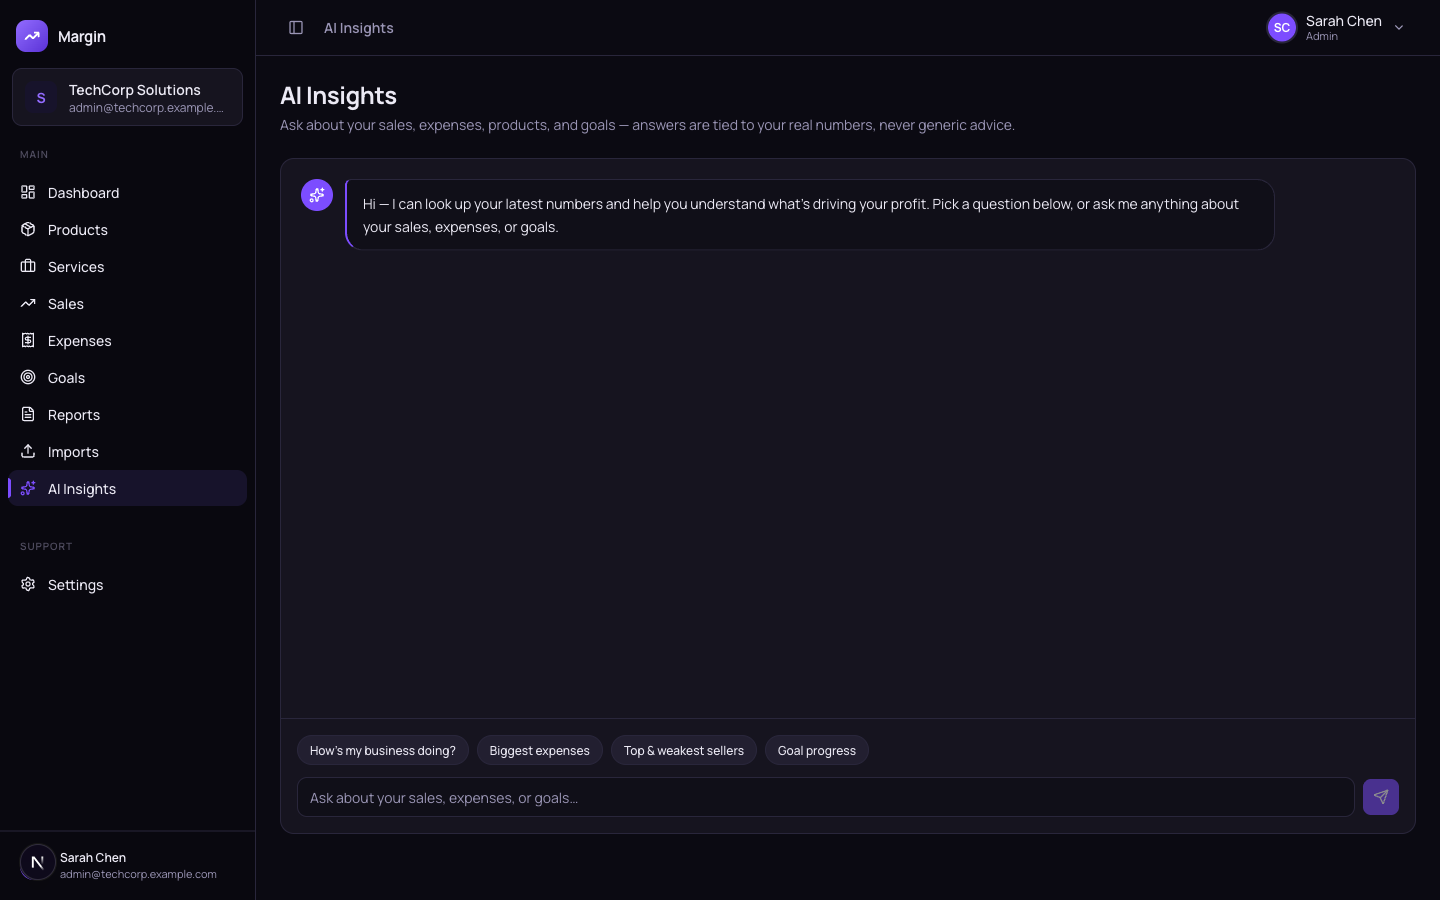Click the Settings gear icon

pos(28,584)
